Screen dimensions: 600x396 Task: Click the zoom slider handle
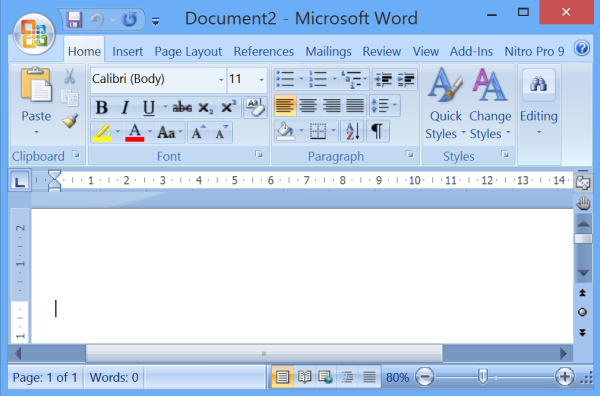483,376
